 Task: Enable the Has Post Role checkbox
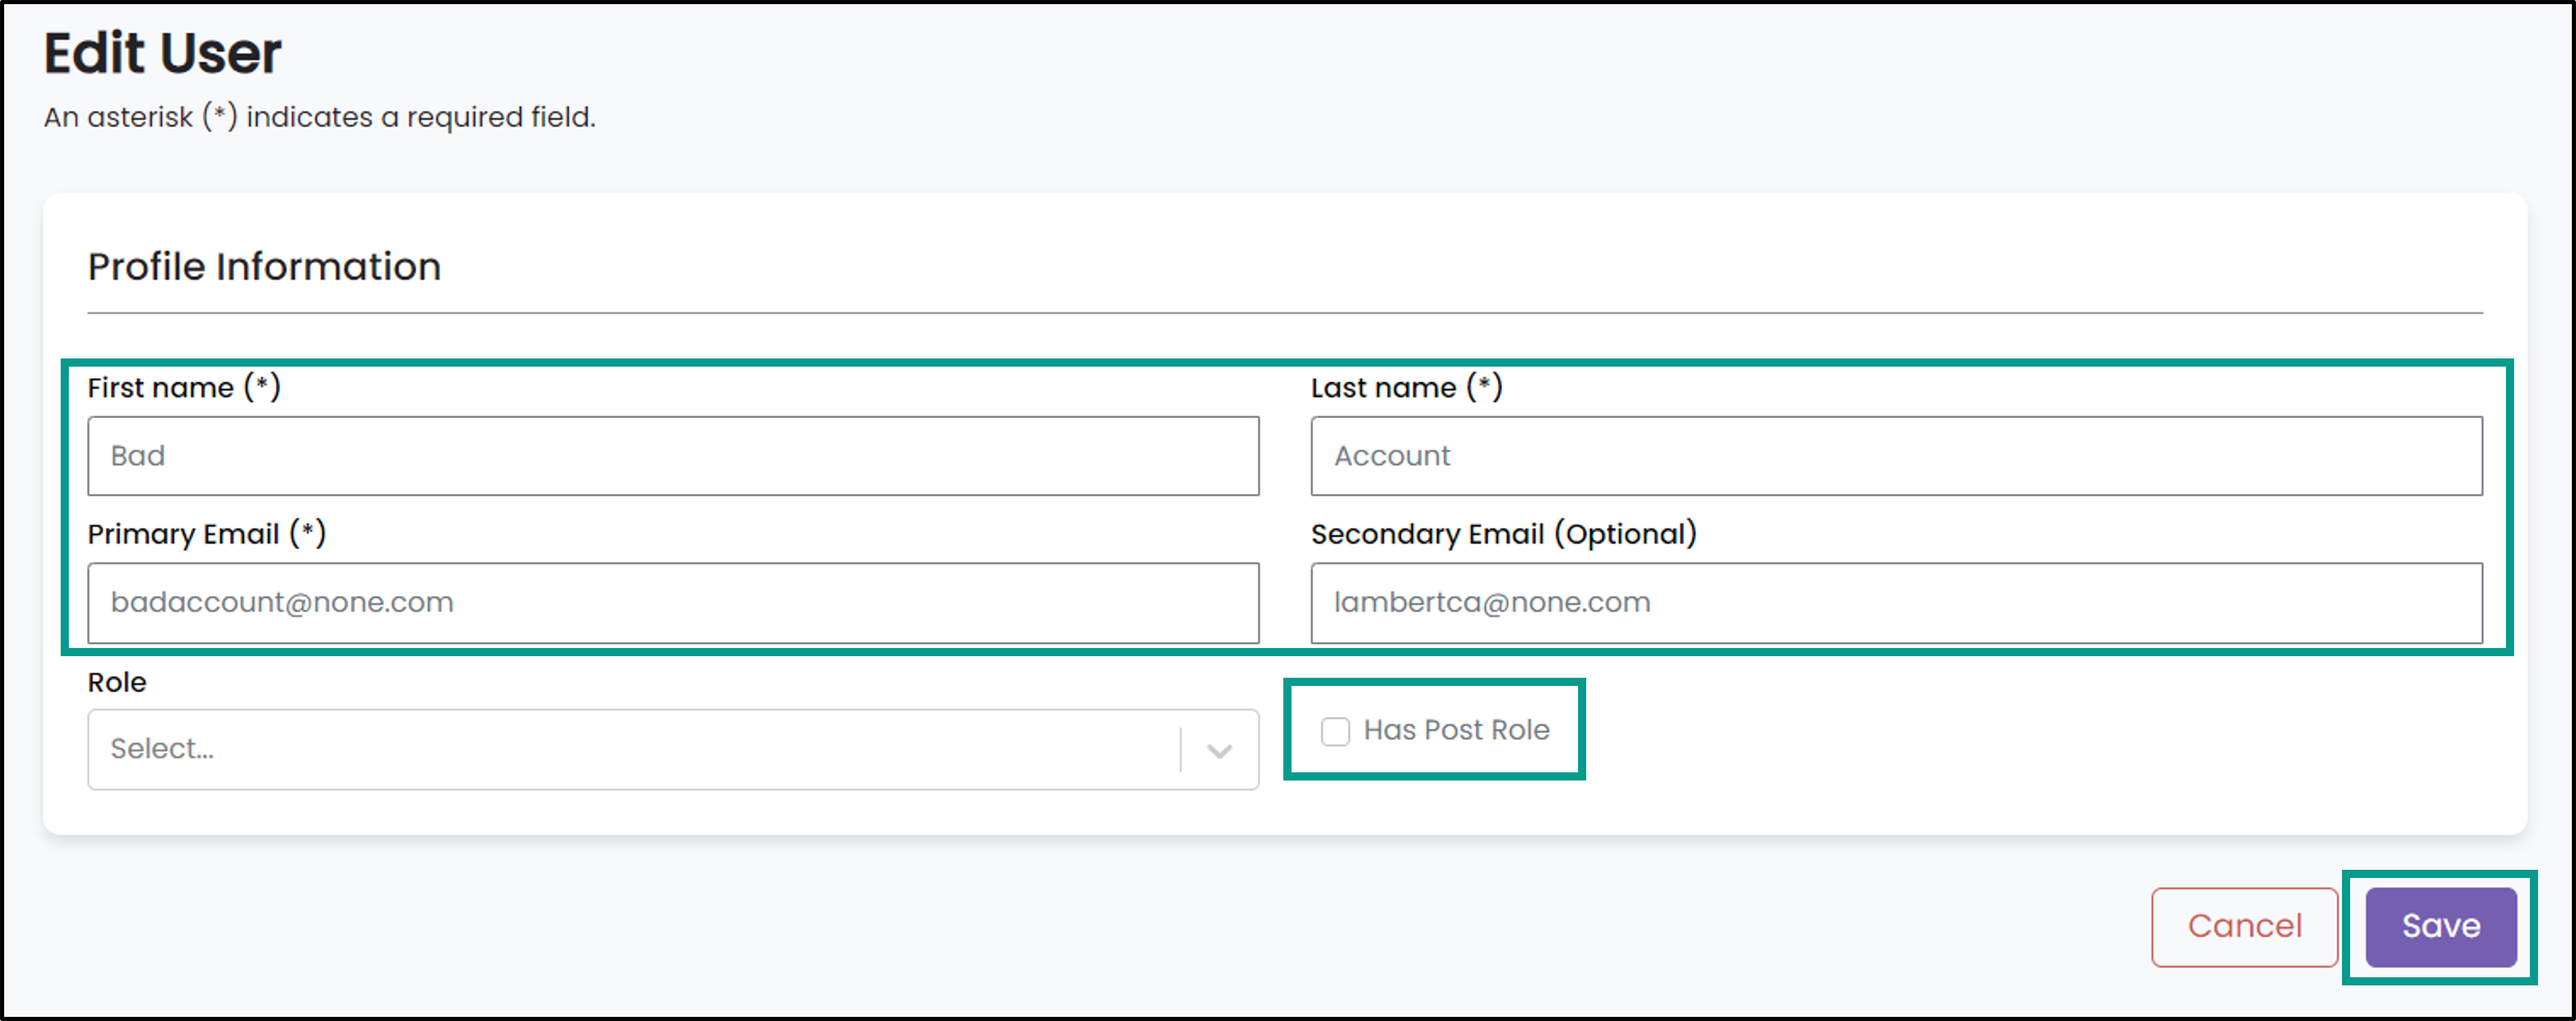(x=1335, y=731)
